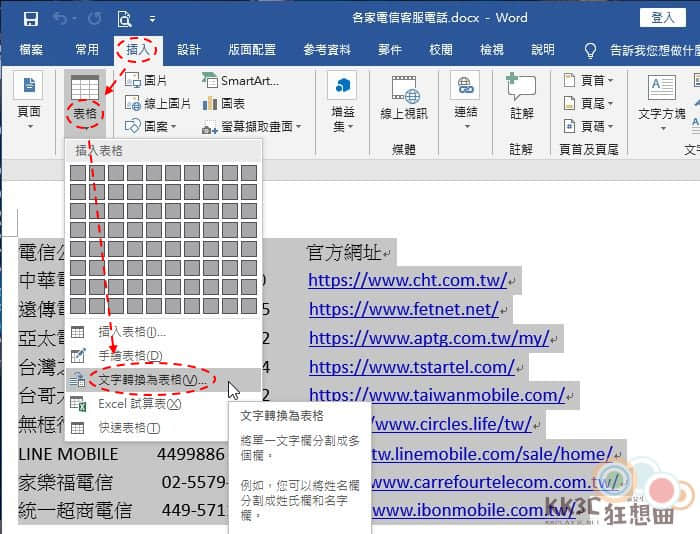Open the 螢幕擷取畫面 screenshot dropdown
The height and width of the screenshot is (534, 700).
(x=252, y=127)
